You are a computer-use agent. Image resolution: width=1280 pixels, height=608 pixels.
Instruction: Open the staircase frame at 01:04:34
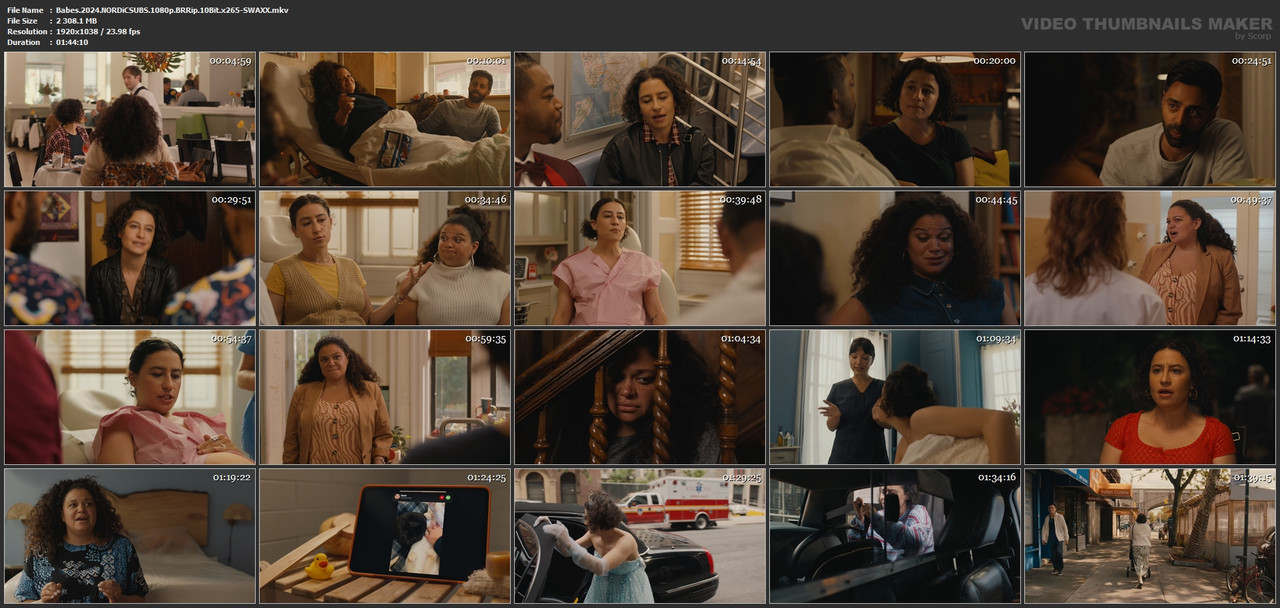(x=640, y=397)
